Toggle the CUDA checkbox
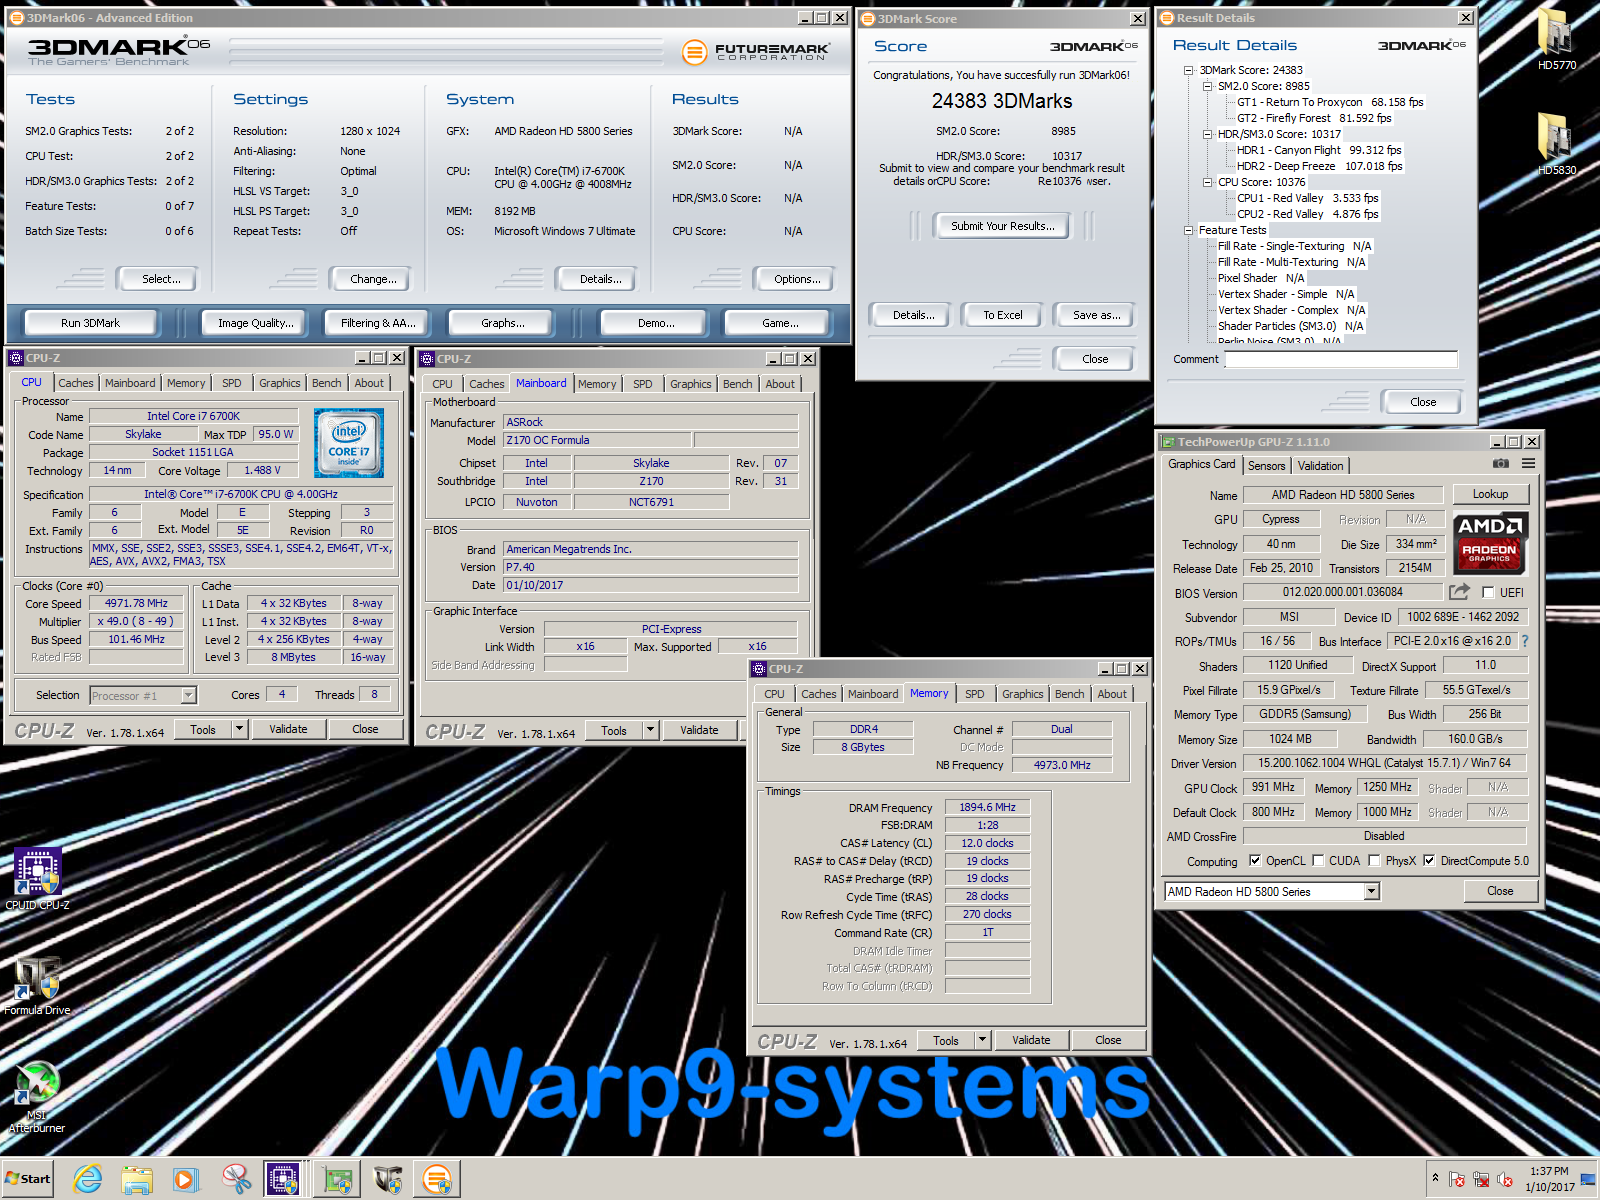 (1318, 860)
